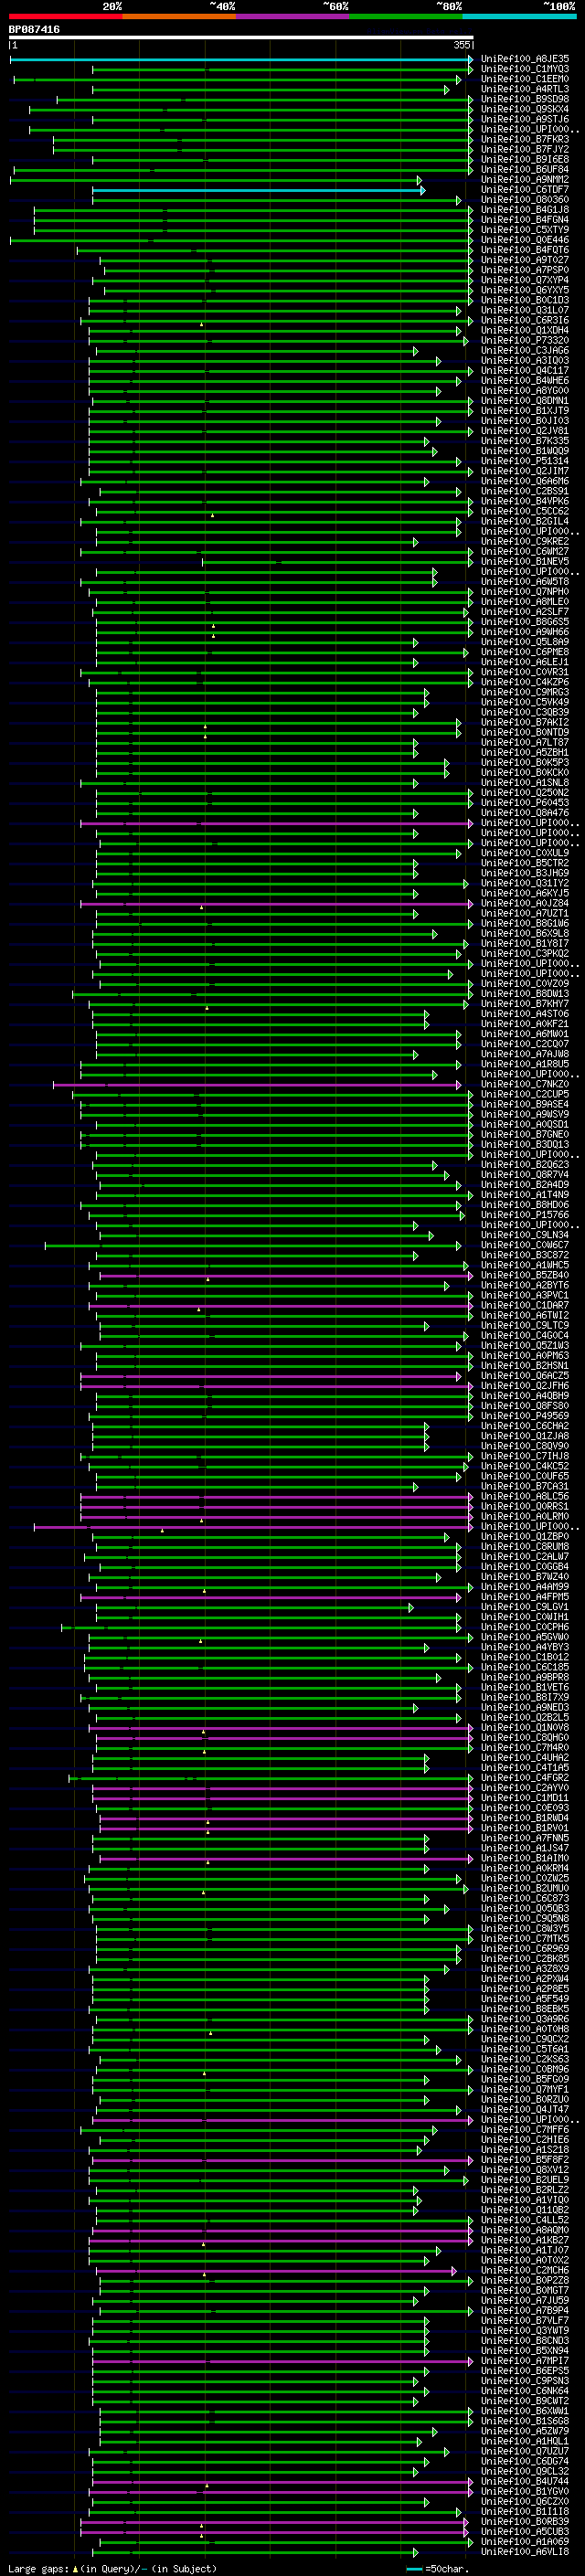Select the UniRef100_A5CUB3 label
Screen dimensions: 585x2576
click(525, 2531)
